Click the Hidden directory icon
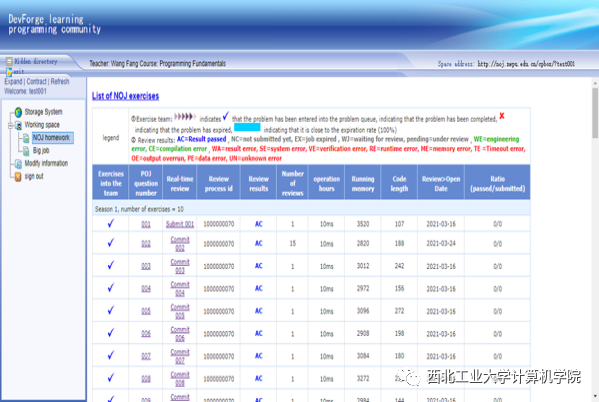 [x=9, y=61]
